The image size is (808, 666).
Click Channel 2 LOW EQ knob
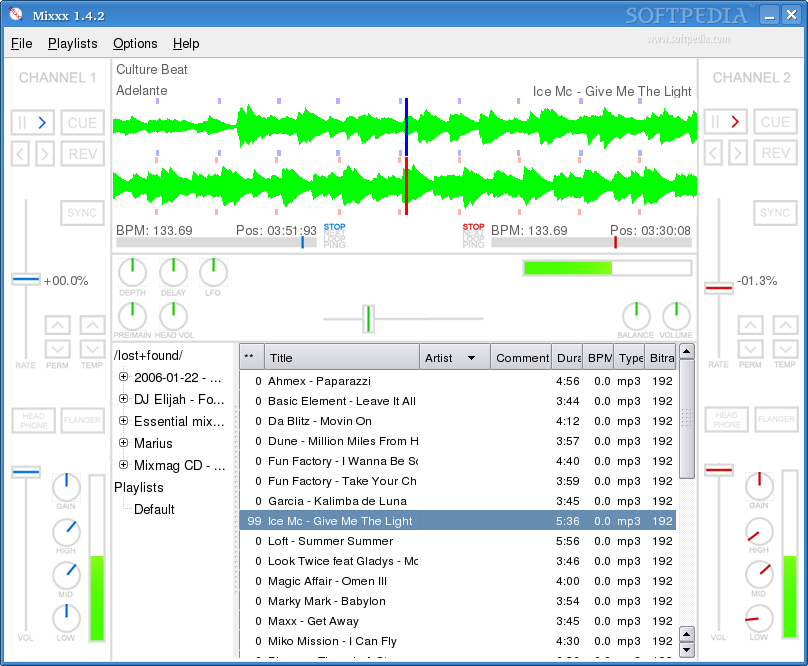759,618
